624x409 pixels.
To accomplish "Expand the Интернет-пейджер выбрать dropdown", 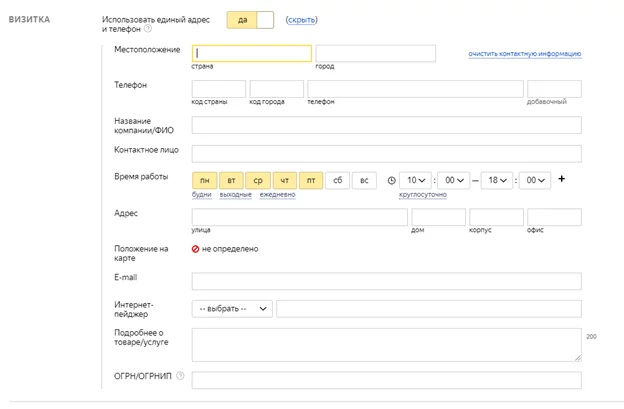I will [x=232, y=309].
